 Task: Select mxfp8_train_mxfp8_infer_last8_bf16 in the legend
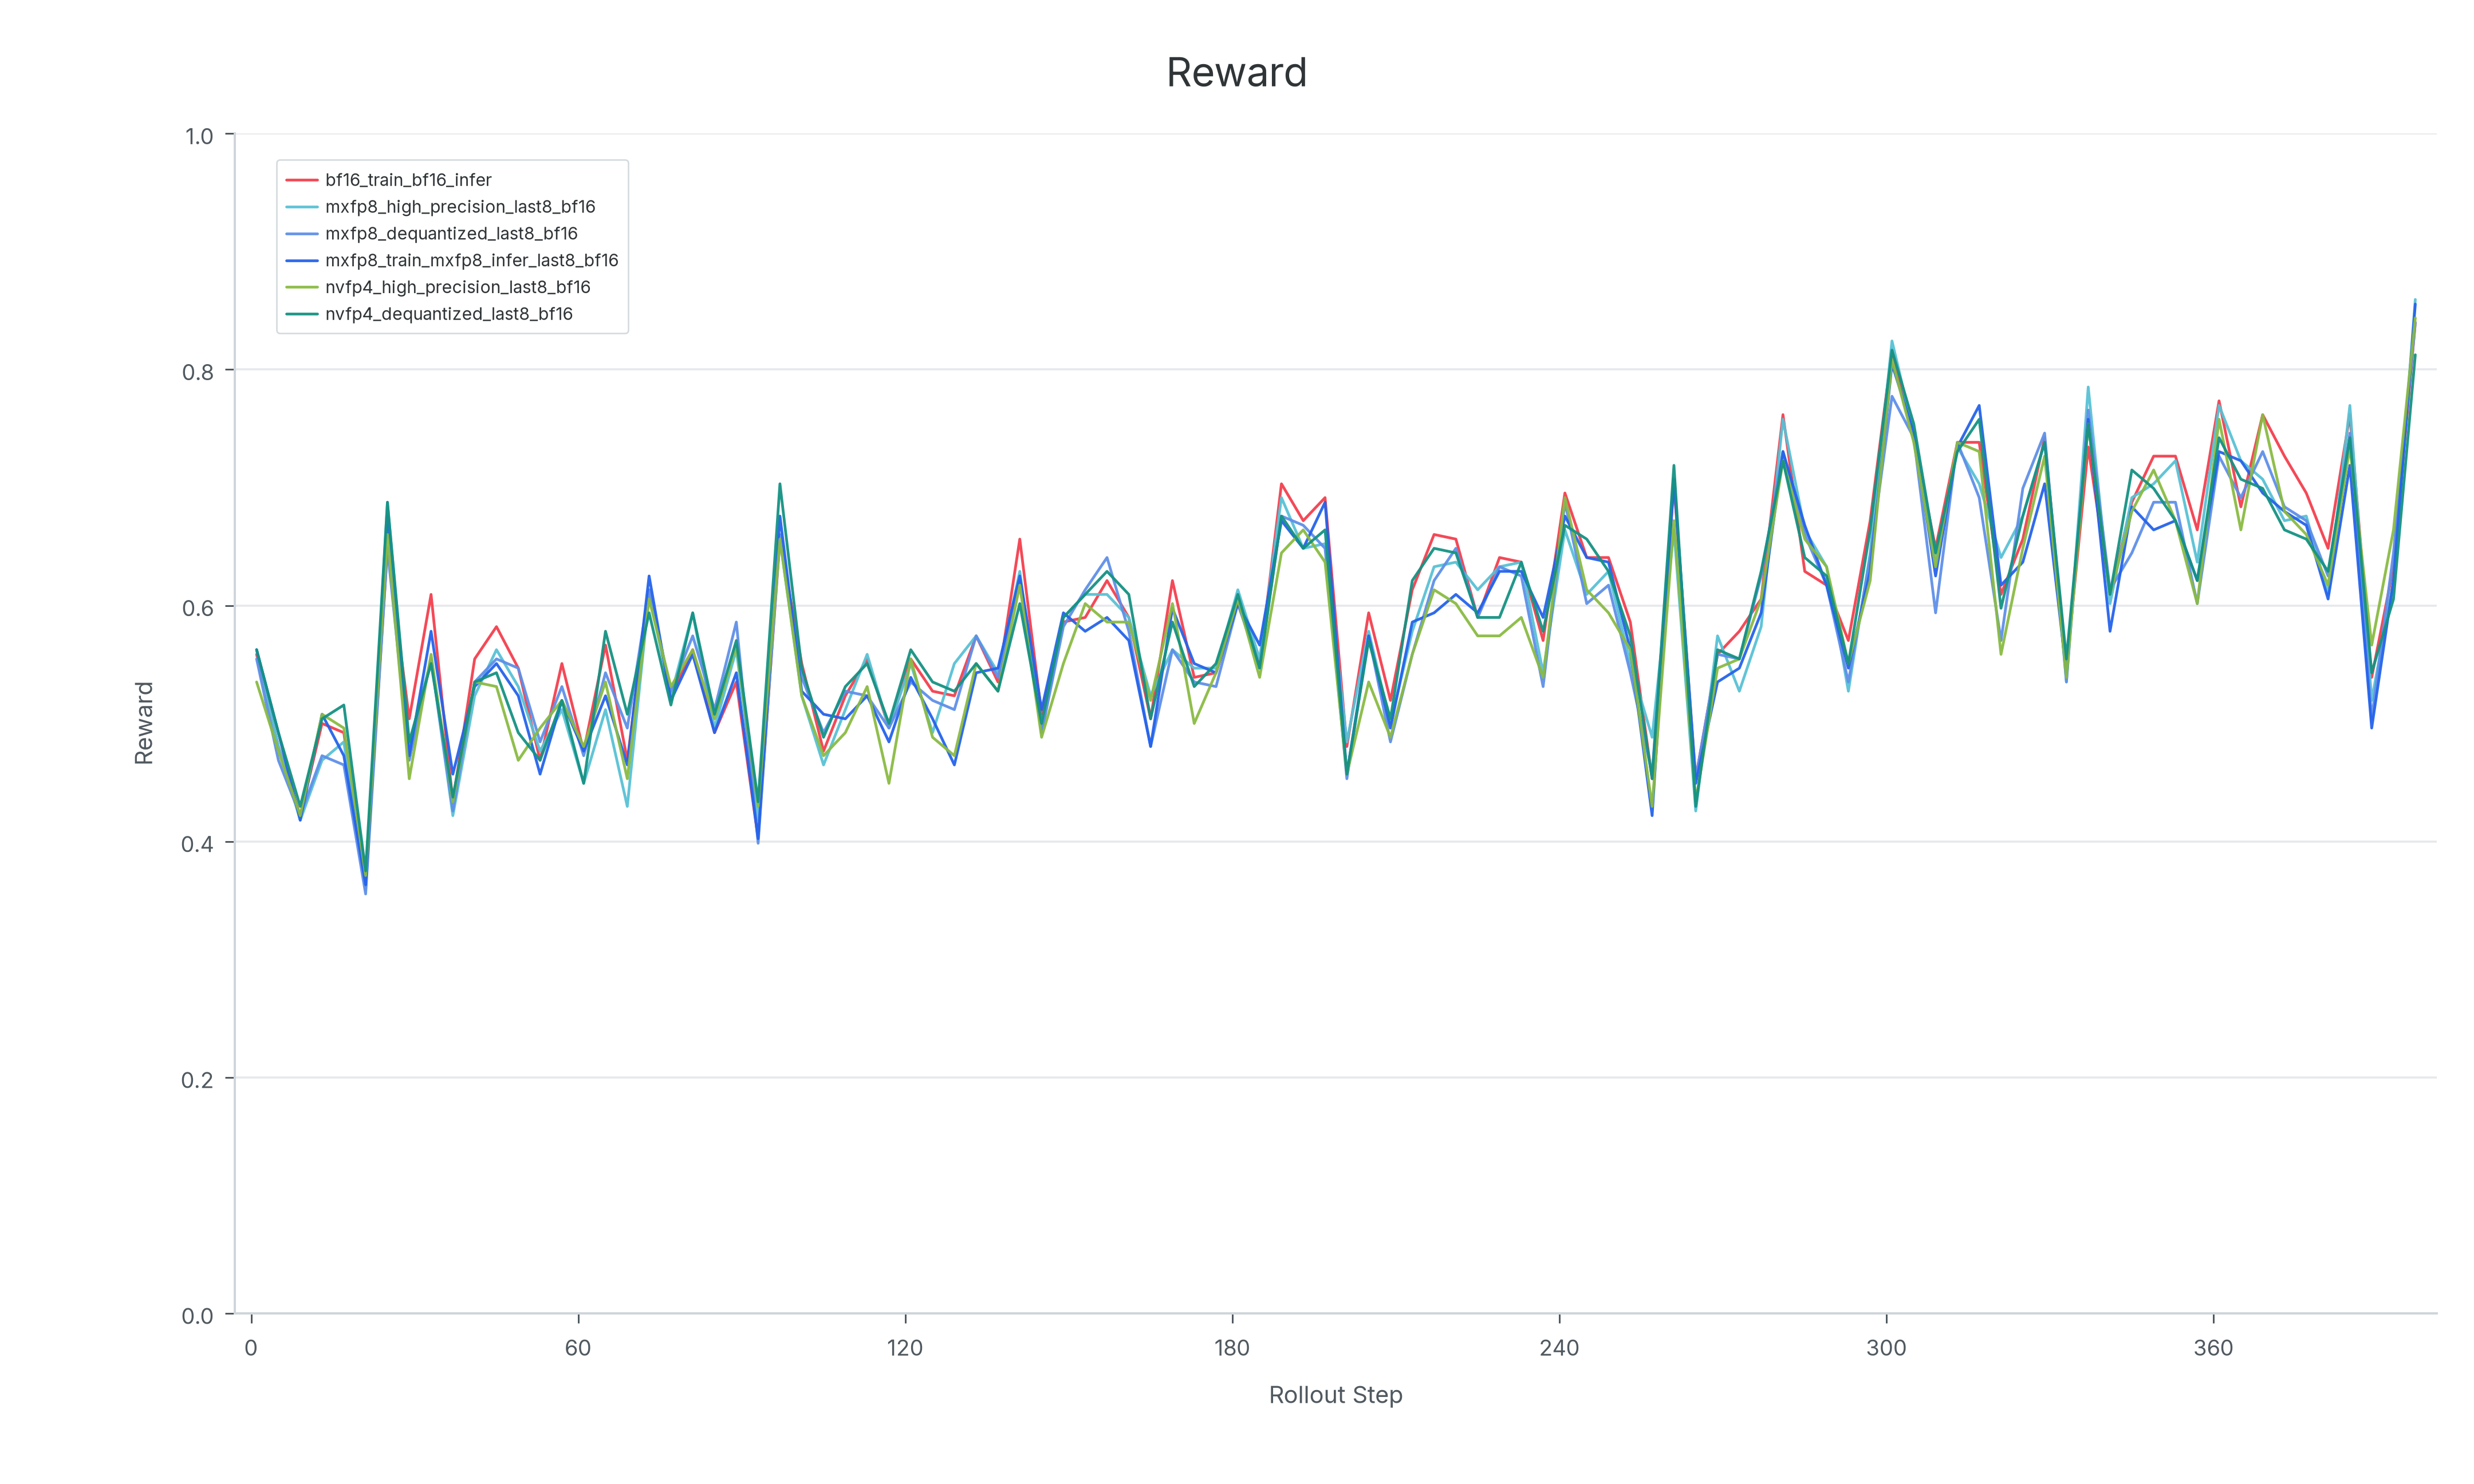452,260
